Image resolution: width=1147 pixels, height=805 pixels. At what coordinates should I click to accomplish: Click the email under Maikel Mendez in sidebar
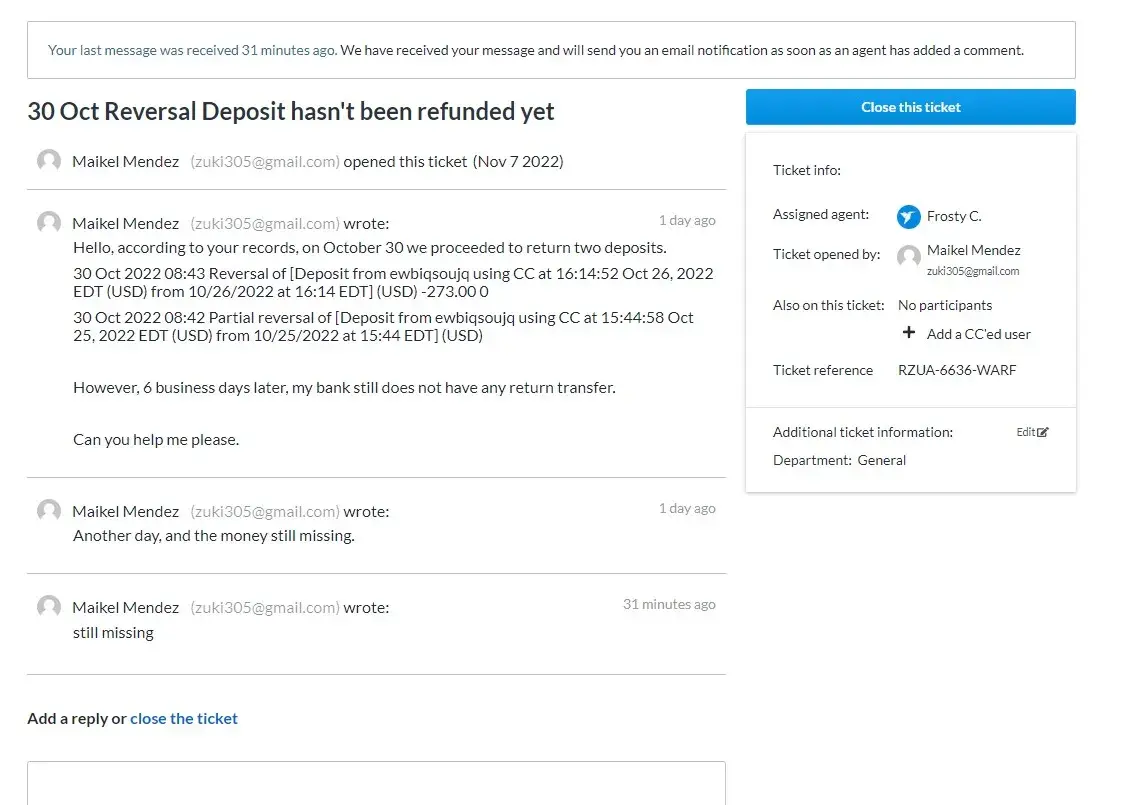973,271
